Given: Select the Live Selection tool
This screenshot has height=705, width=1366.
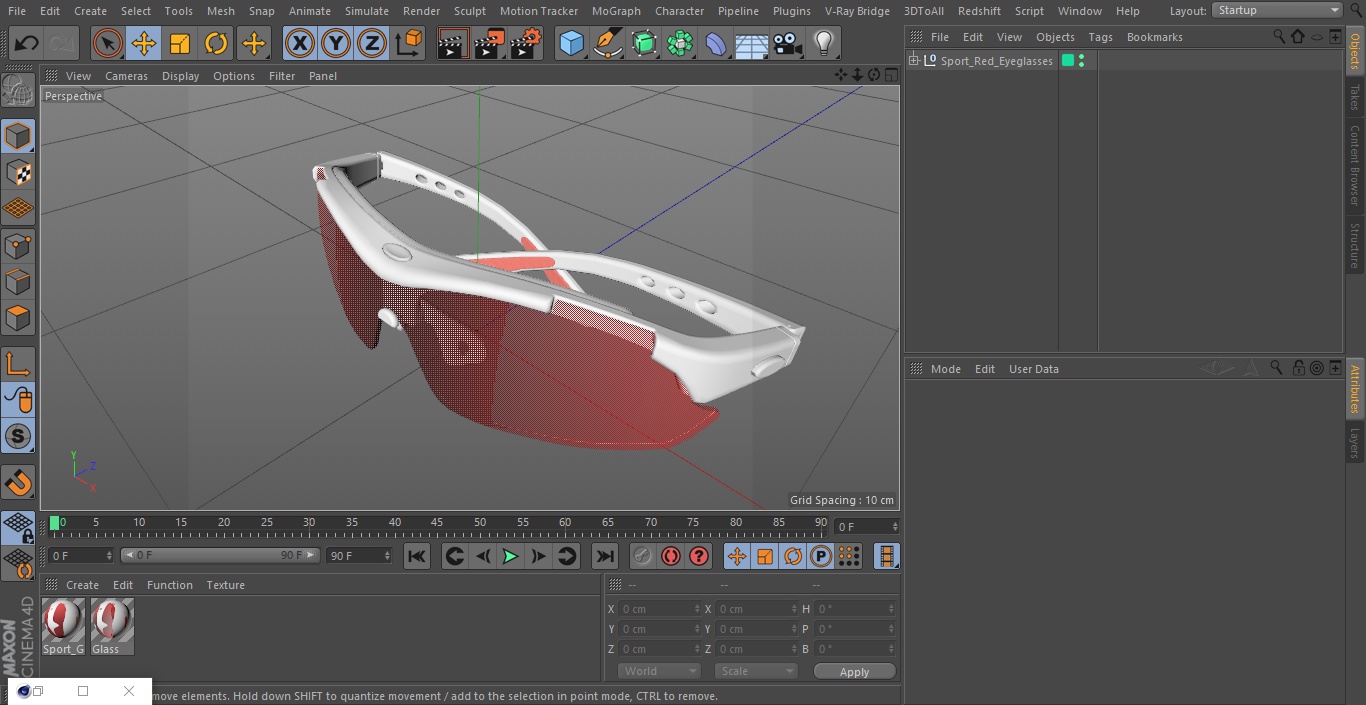Looking at the screenshot, I should coord(108,44).
